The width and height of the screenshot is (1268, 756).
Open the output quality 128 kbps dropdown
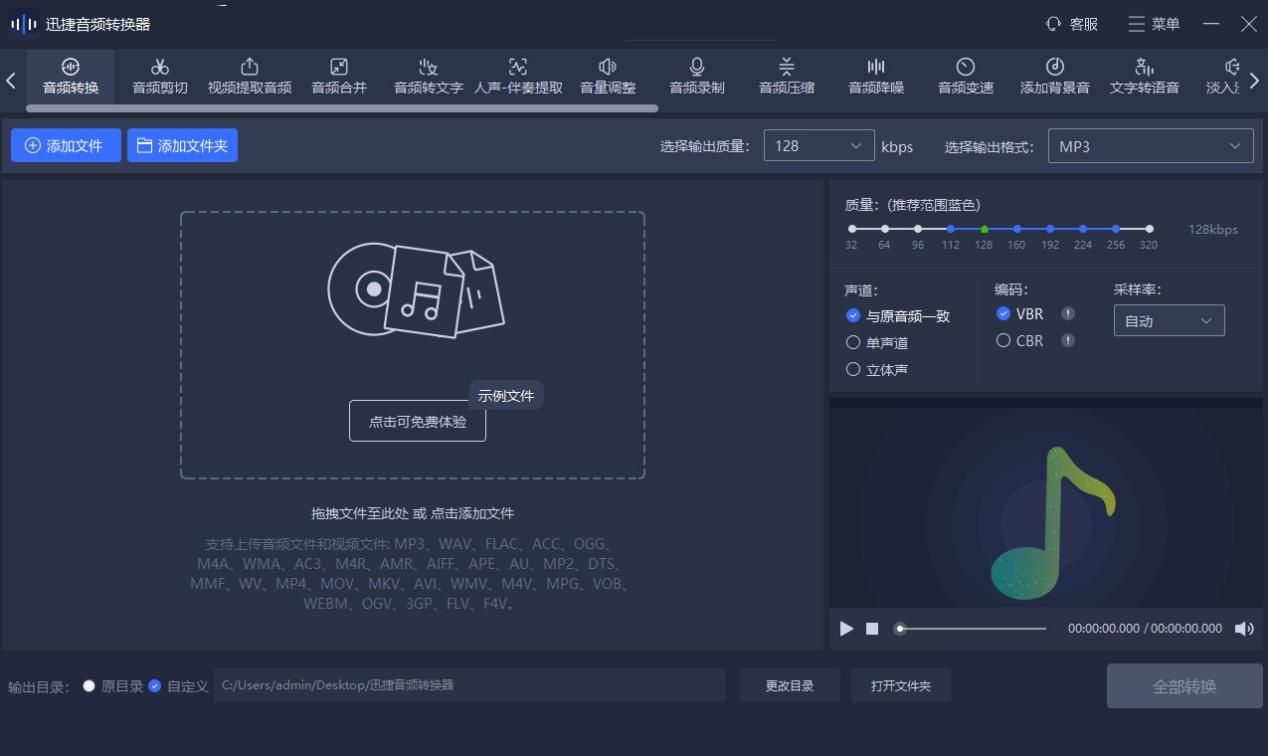point(818,146)
